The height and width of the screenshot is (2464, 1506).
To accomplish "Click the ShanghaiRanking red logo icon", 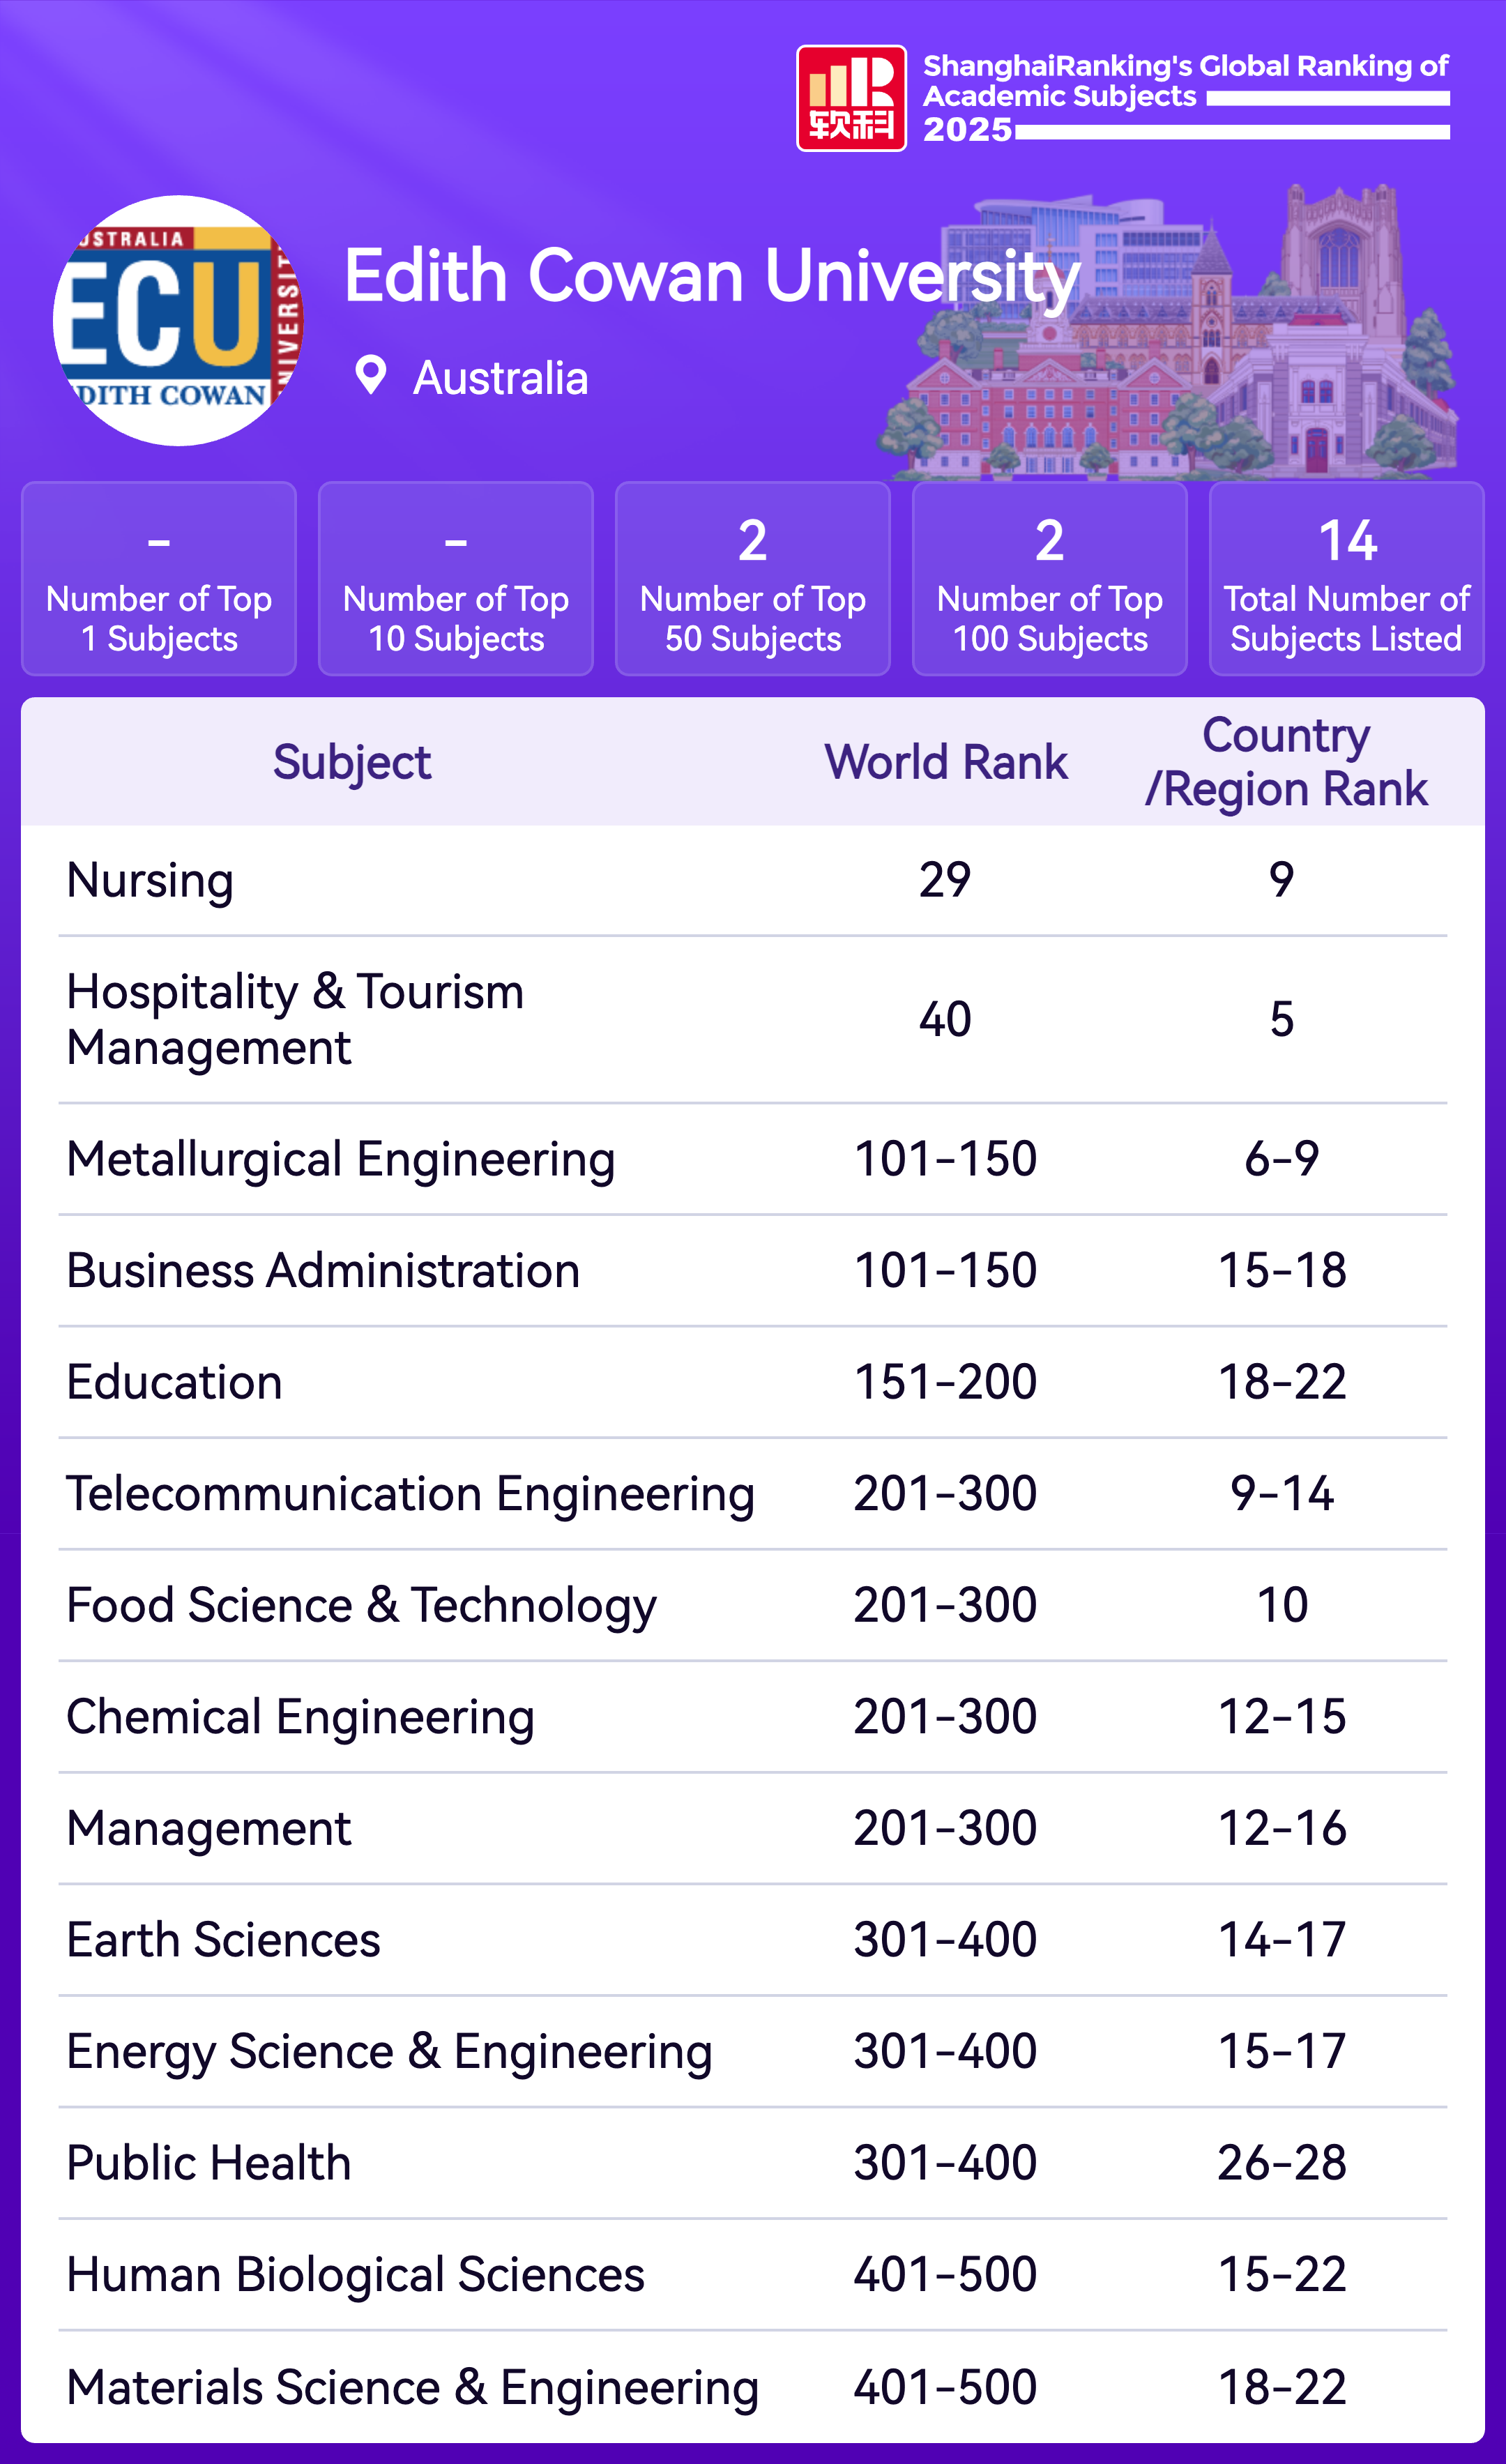I will coord(850,98).
